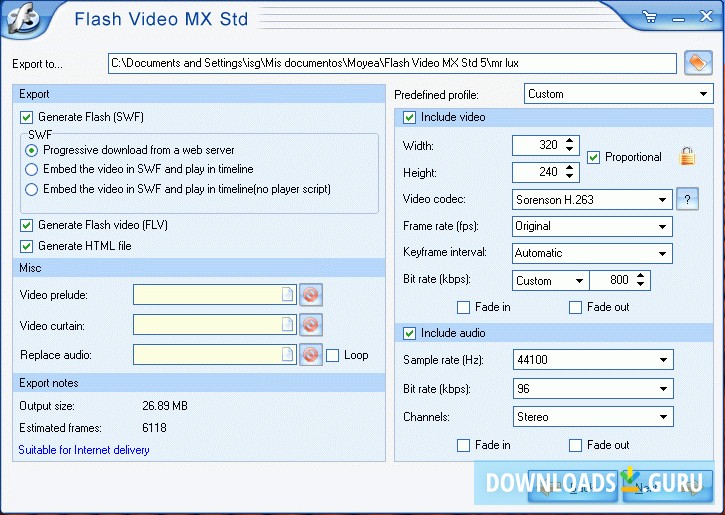Decrease the Width value
725x515 pixels.
570,149
